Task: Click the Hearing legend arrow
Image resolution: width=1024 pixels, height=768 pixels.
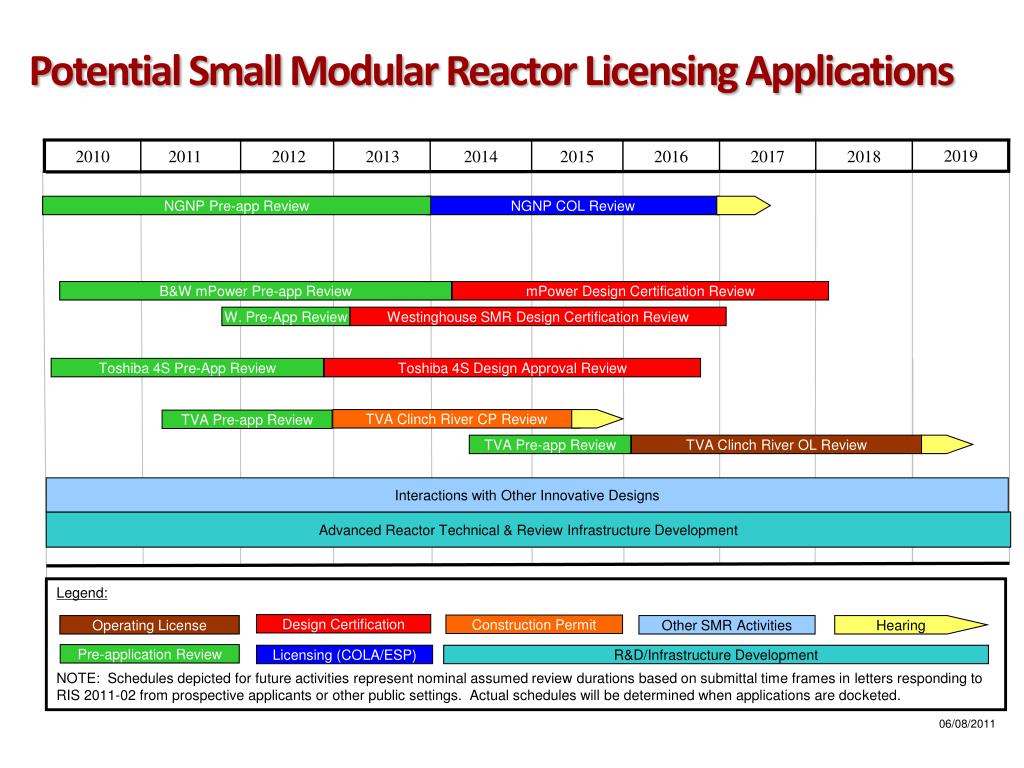Action: click(911, 625)
